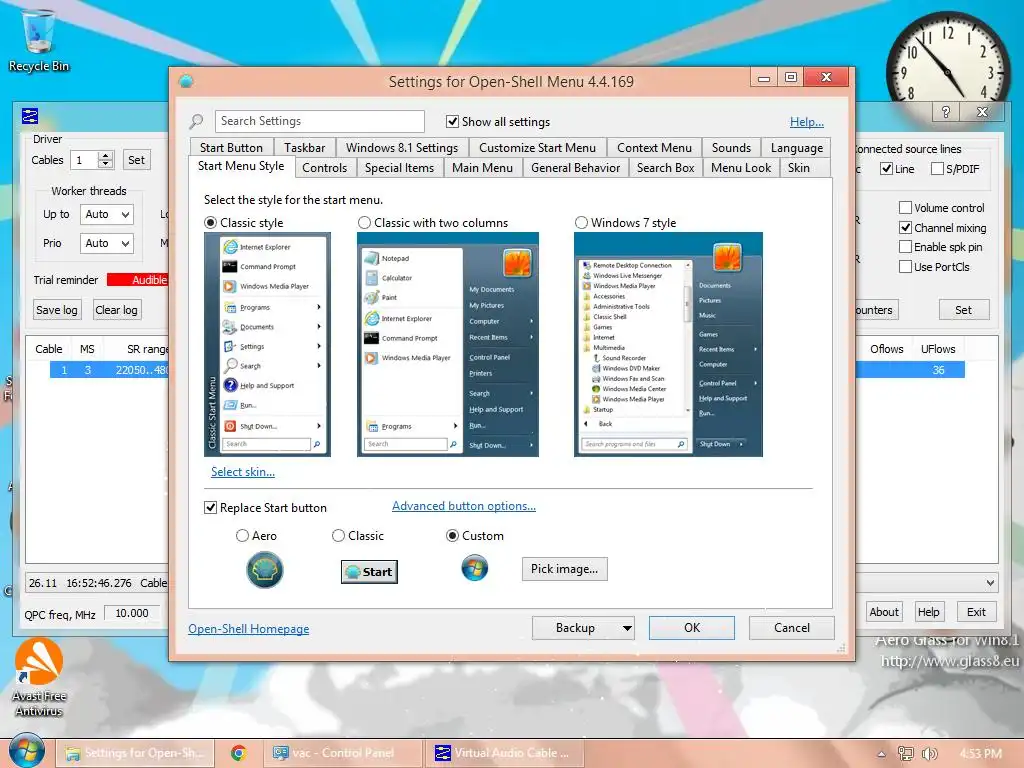The height and width of the screenshot is (768, 1024).
Task: Open the Start Button tab
Action: click(231, 148)
